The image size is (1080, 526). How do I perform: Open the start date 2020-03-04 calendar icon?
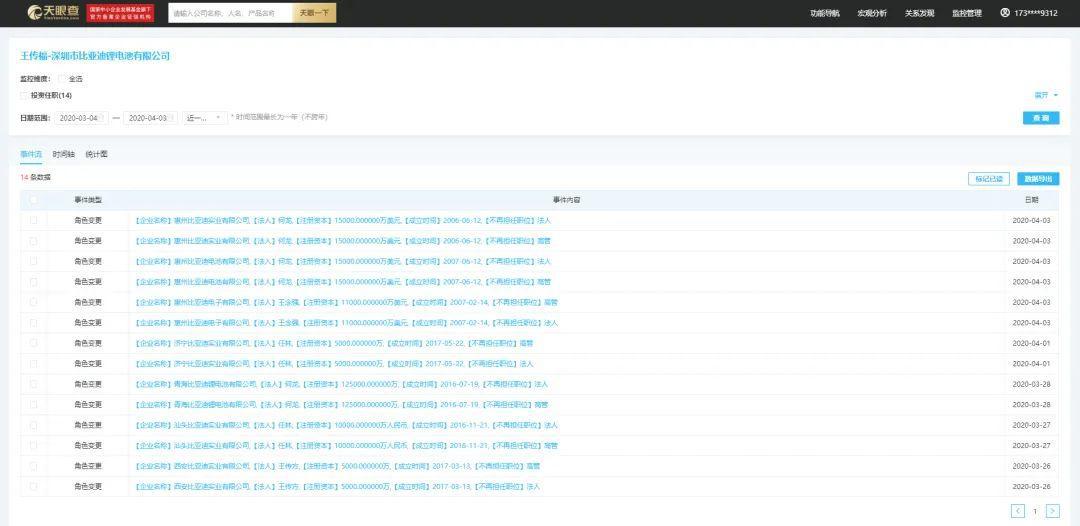(102, 118)
